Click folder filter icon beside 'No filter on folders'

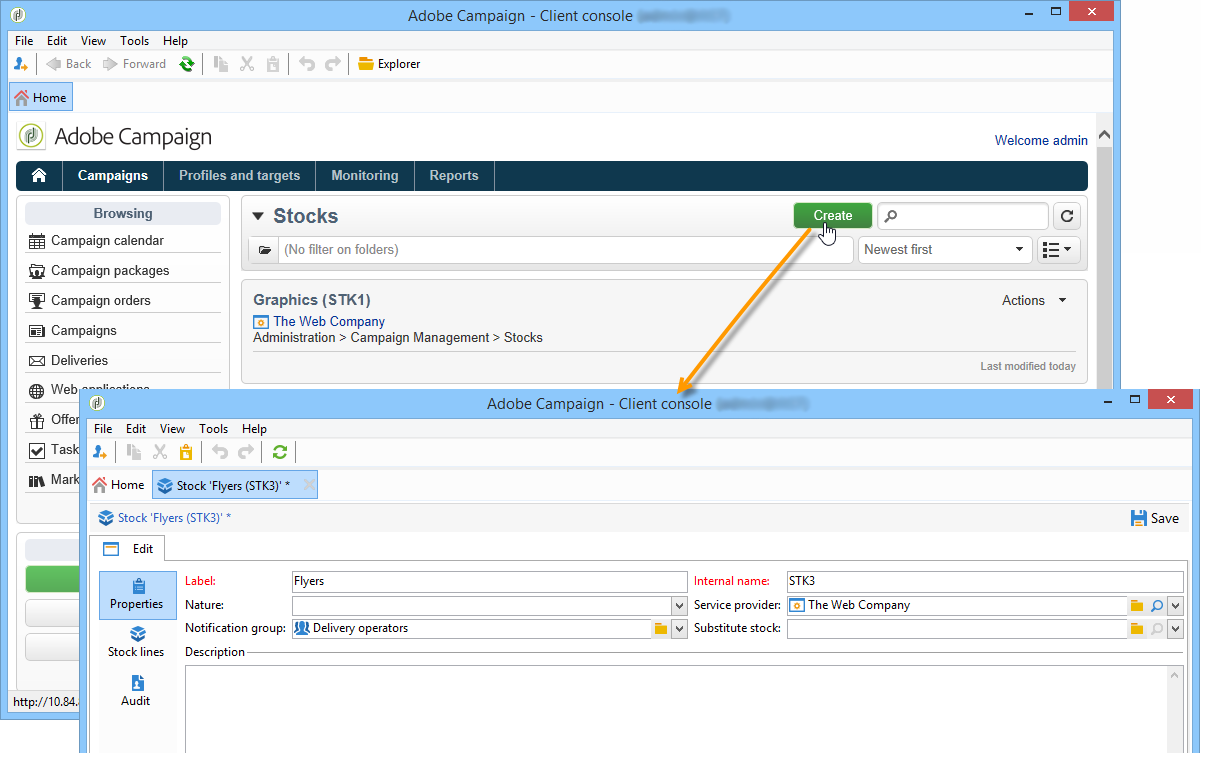click(x=264, y=250)
